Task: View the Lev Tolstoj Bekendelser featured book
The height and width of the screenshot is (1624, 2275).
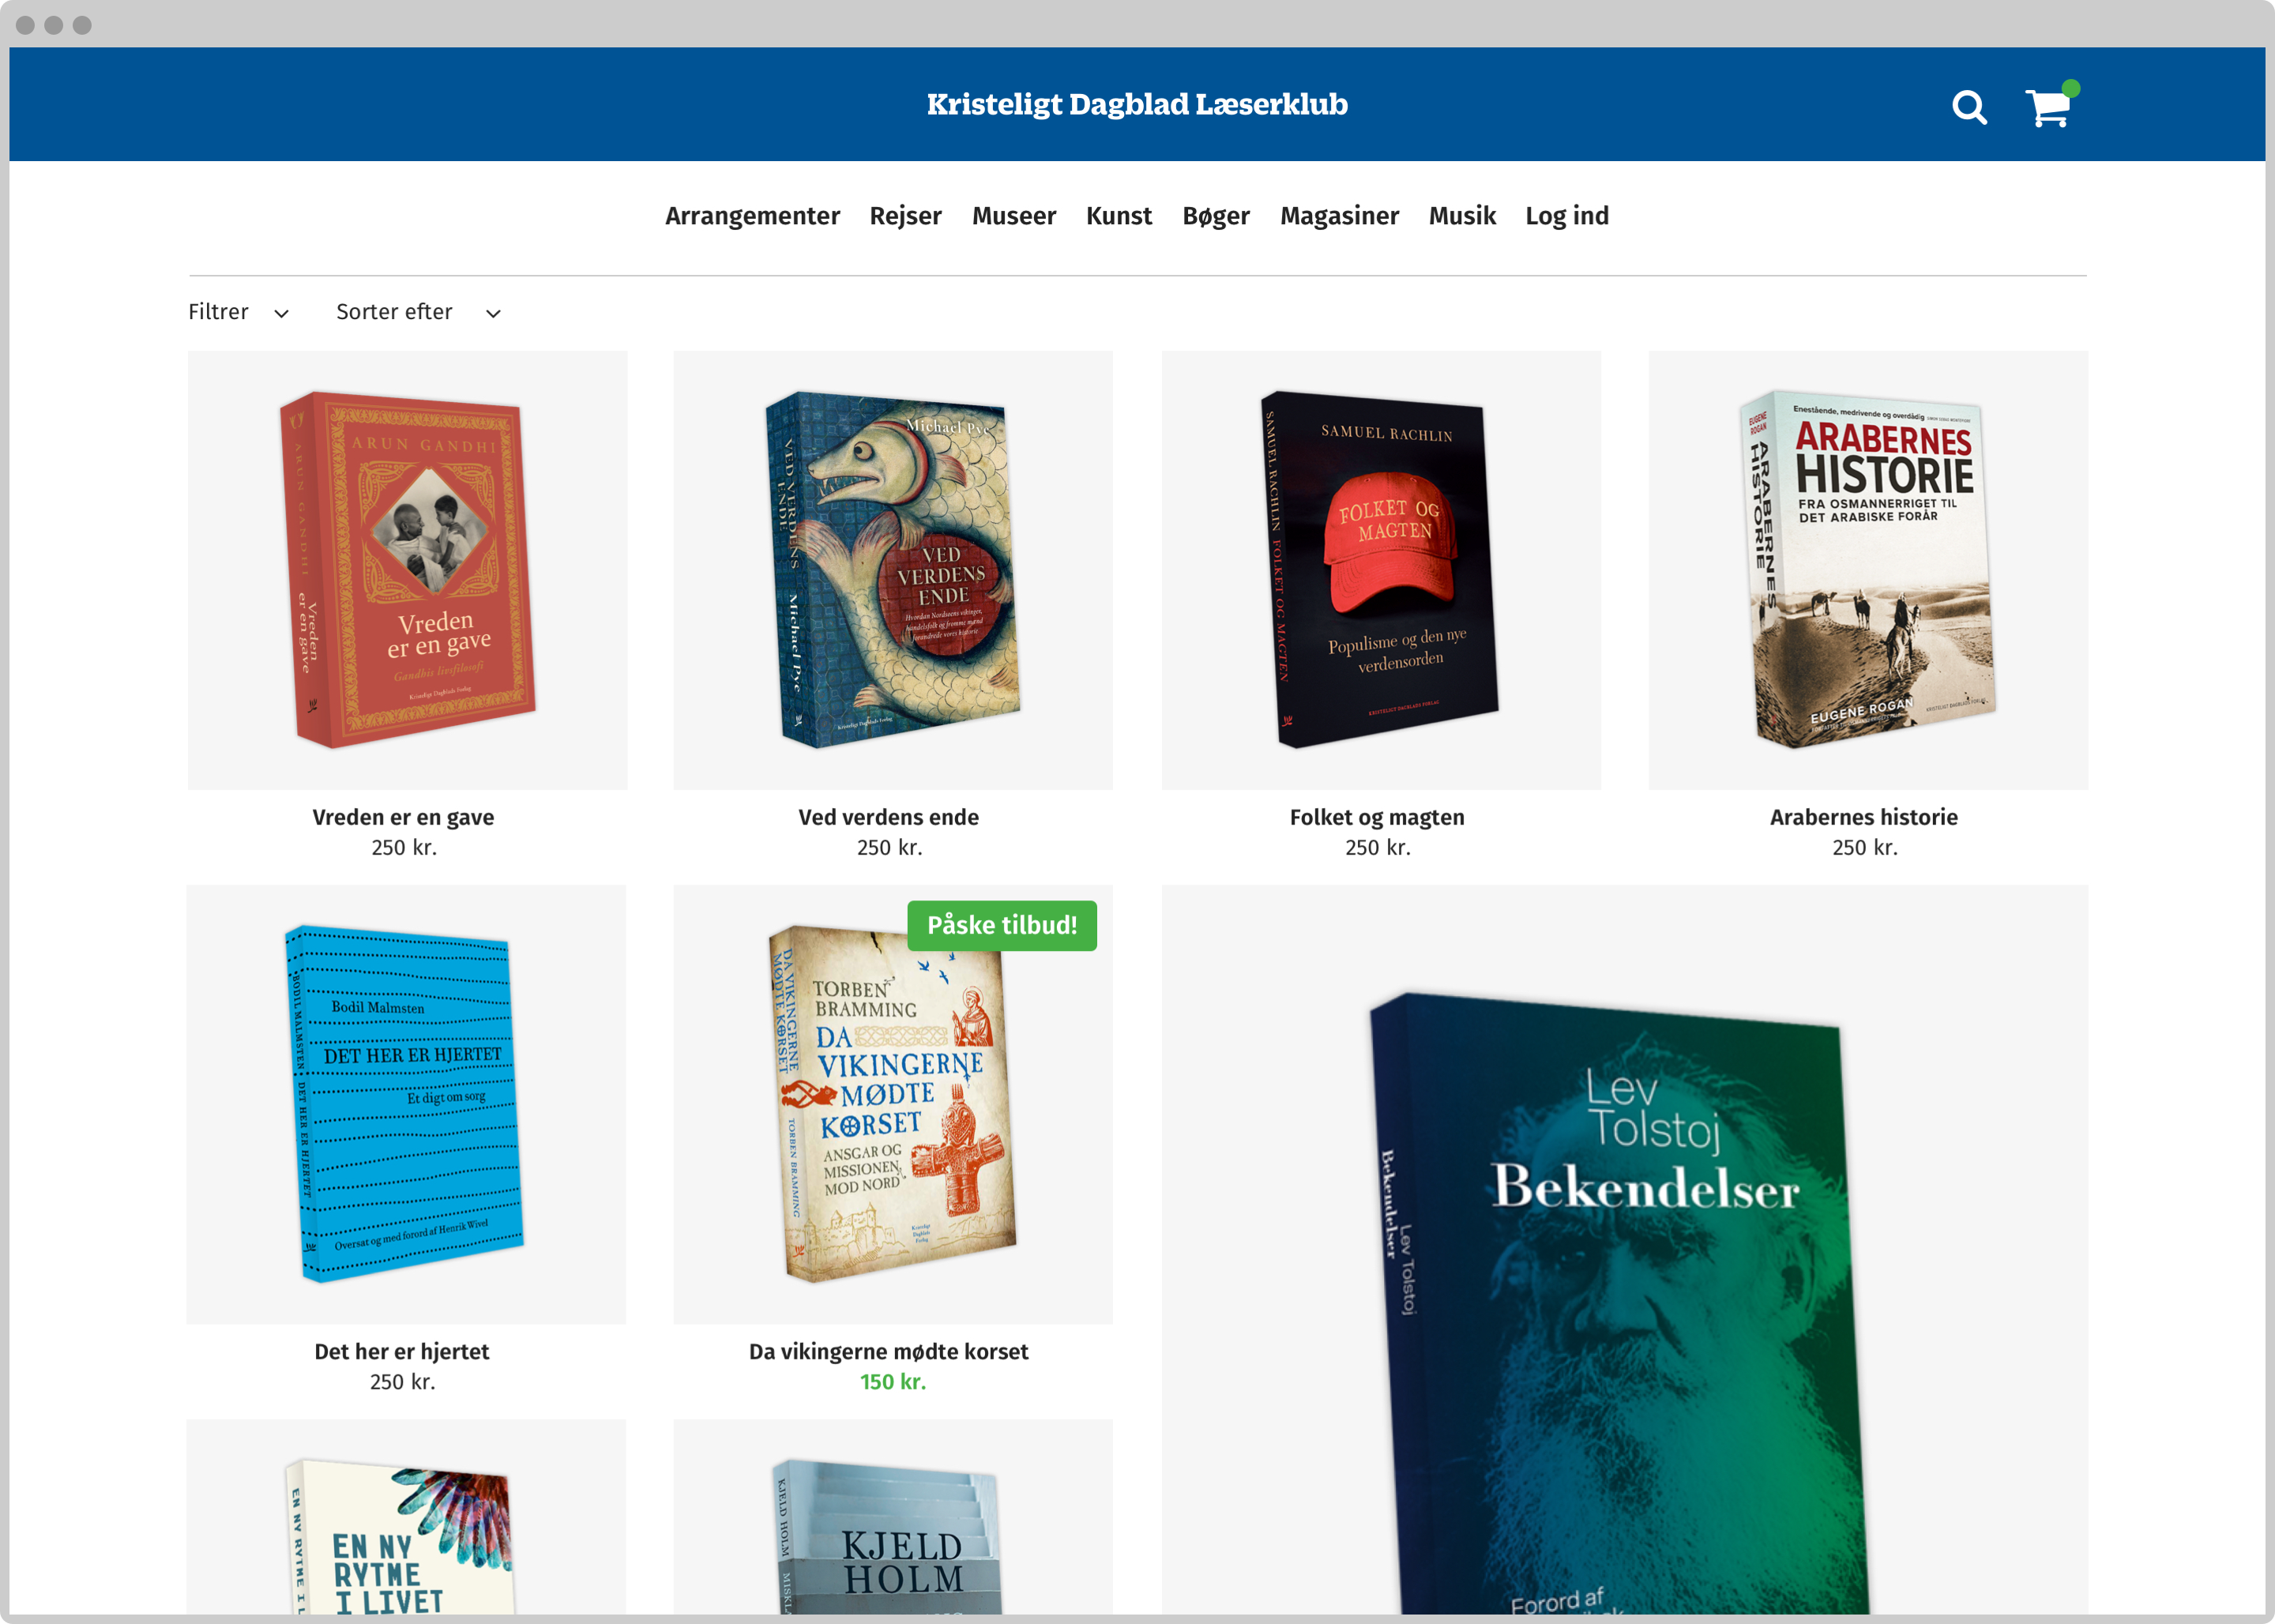Action: [1624, 1250]
